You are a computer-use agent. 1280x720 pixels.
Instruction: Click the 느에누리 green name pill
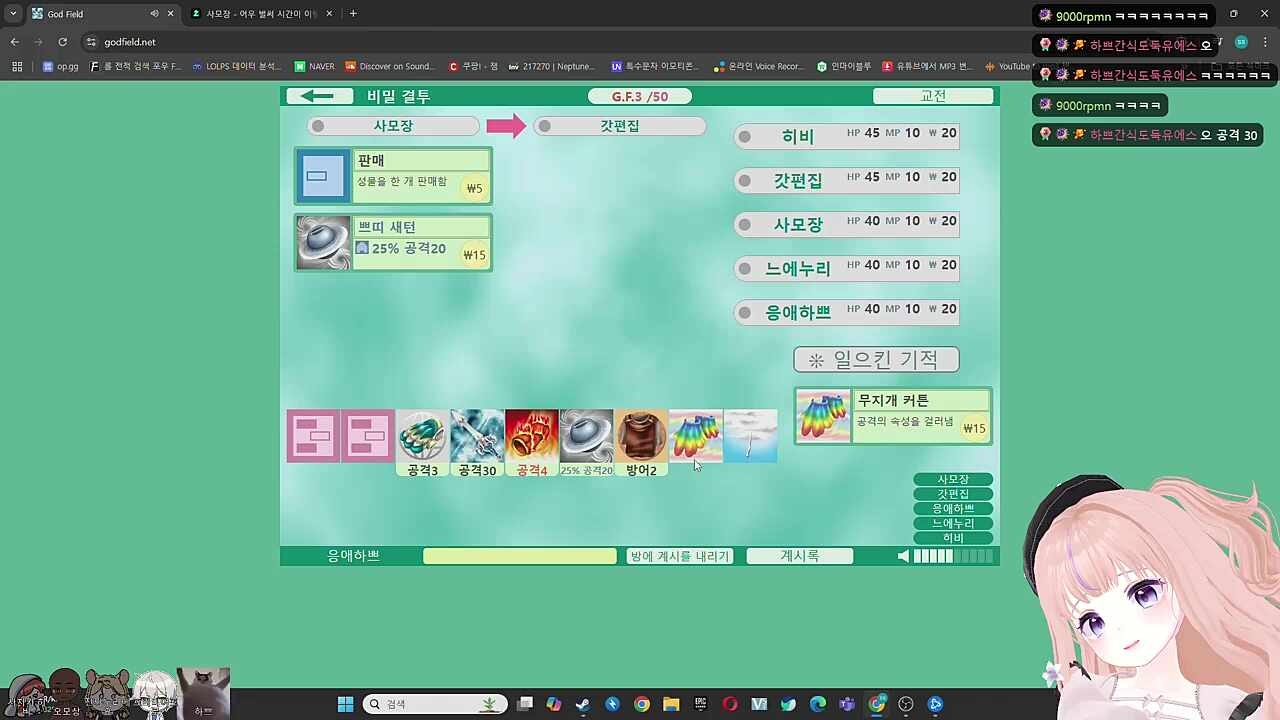pyautogui.click(x=953, y=523)
